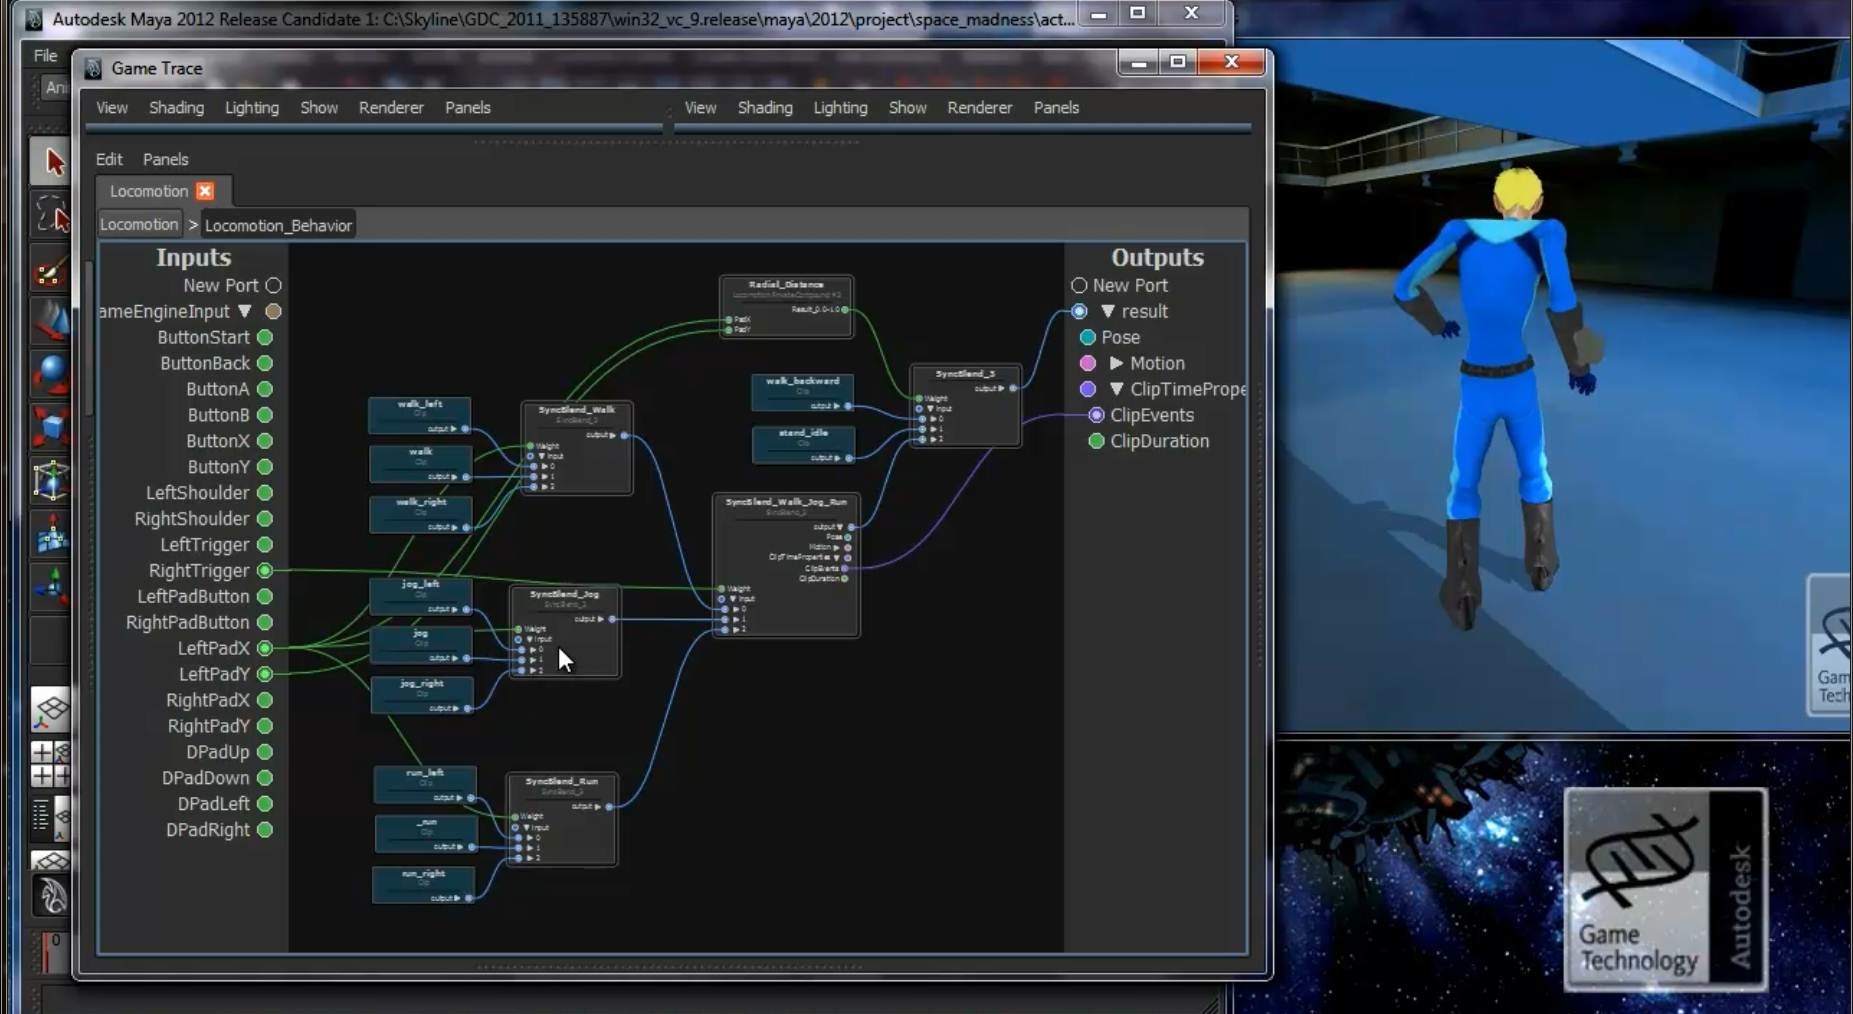The width and height of the screenshot is (1853, 1014).
Task: Click the ButtonStart green port
Action: (265, 338)
